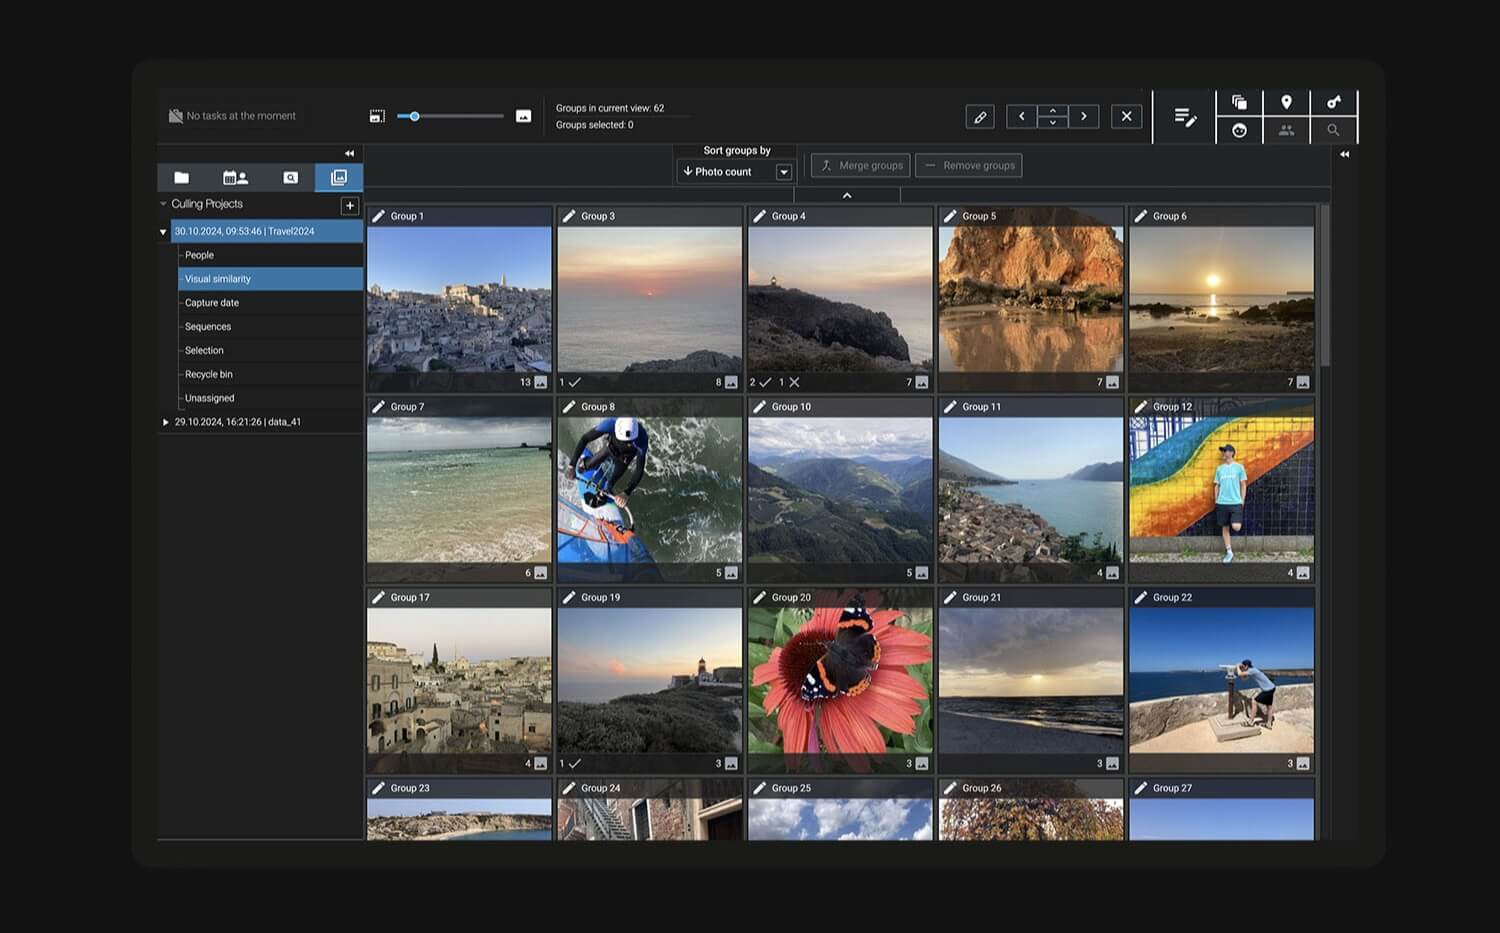The image size is (1500, 933).
Task: Click 'No tasks at the moment' status
Action: coord(232,116)
